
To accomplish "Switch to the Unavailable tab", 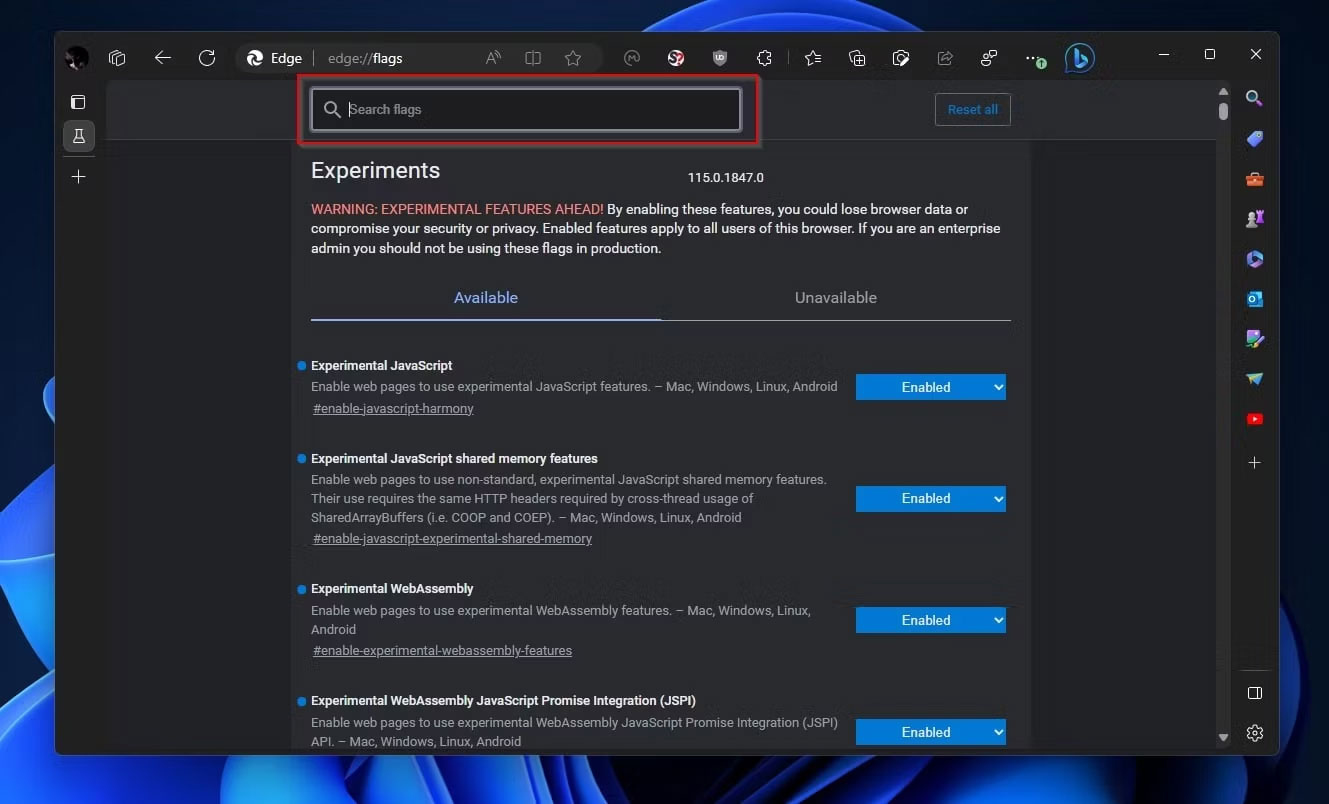I will [x=836, y=298].
